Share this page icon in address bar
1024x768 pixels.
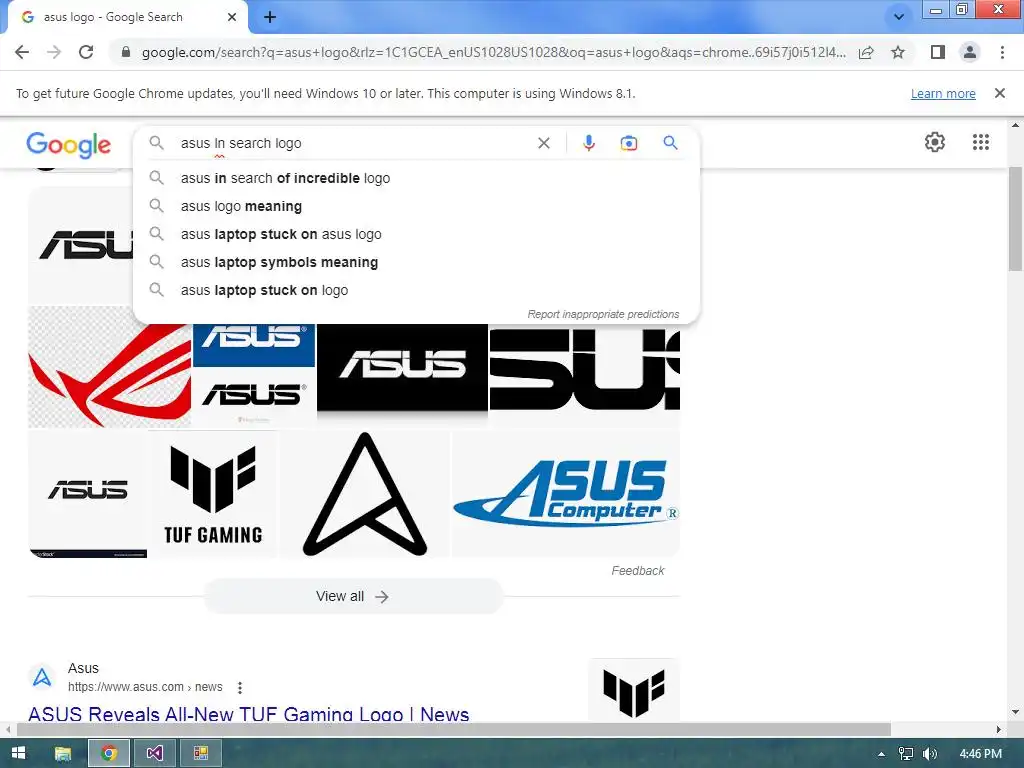(866, 52)
